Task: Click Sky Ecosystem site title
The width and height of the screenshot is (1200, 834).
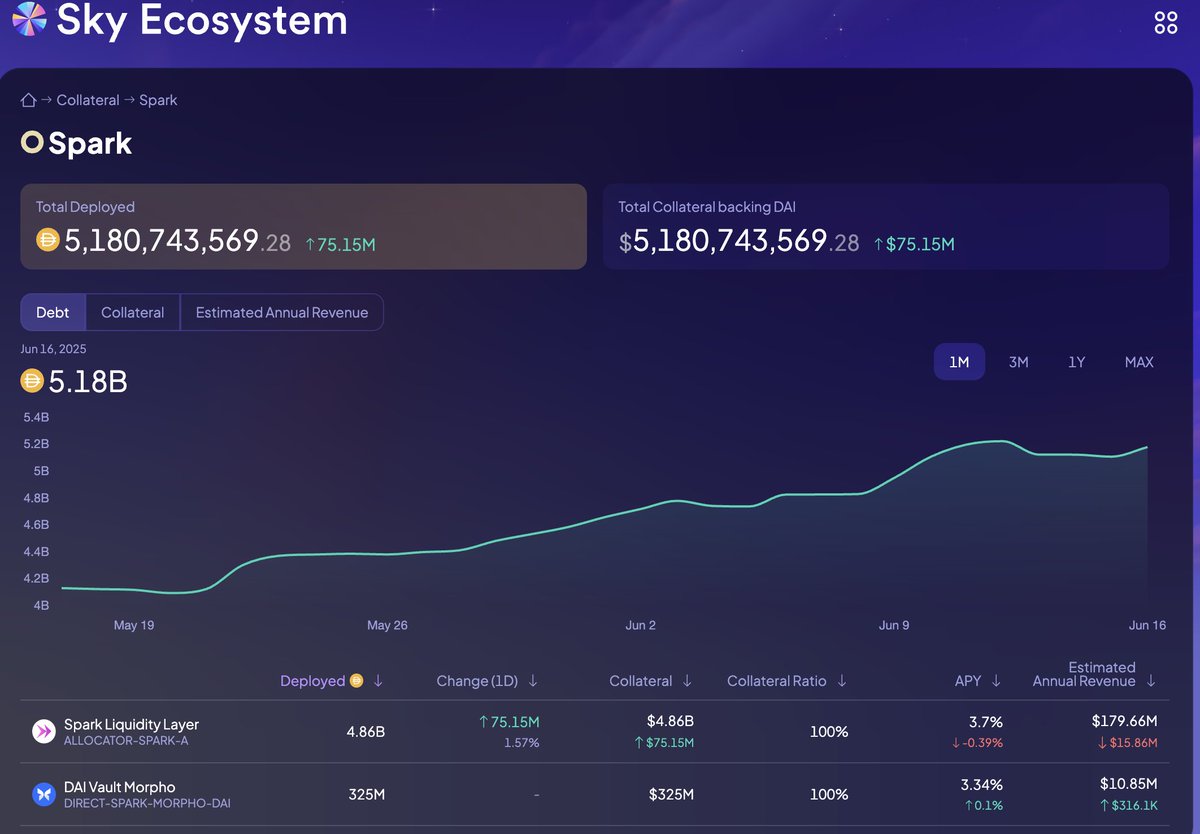Action: pos(202,19)
